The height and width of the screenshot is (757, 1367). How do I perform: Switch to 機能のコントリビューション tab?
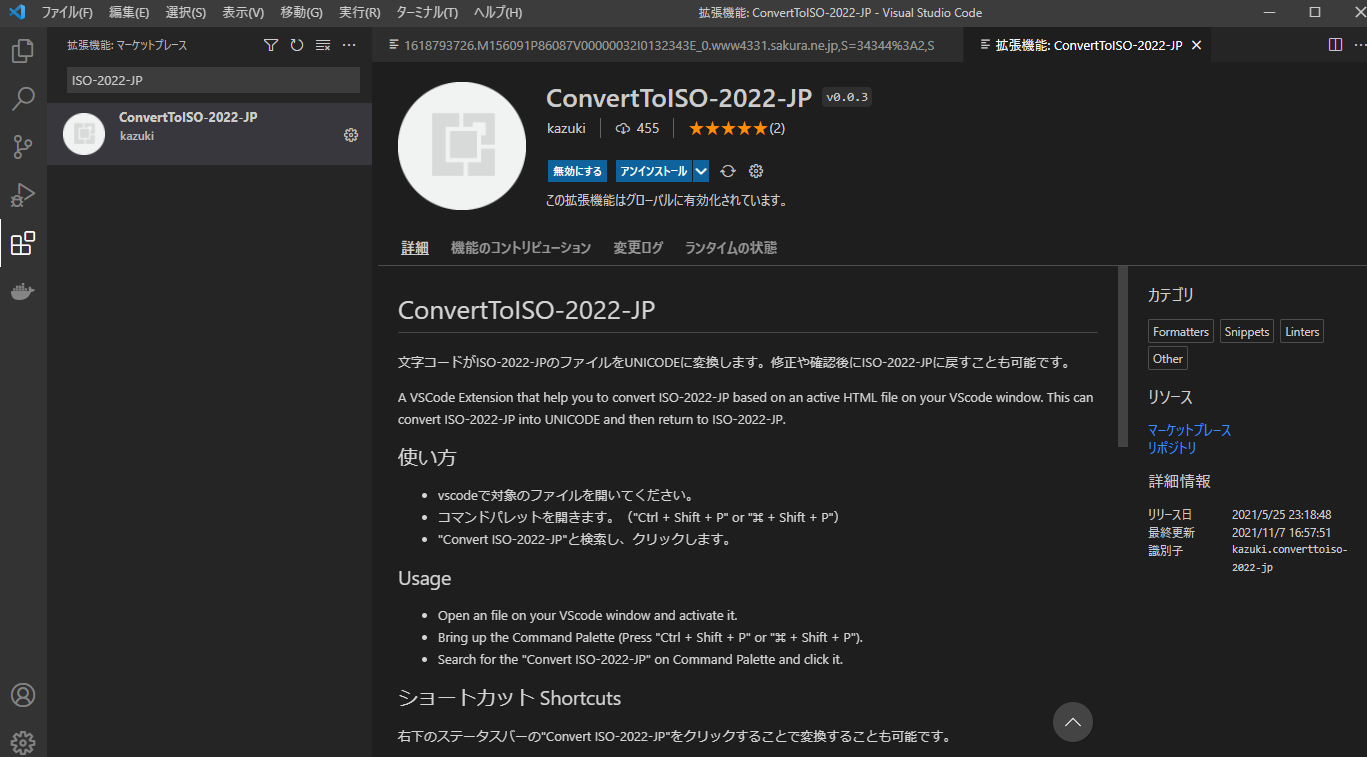[x=521, y=248]
